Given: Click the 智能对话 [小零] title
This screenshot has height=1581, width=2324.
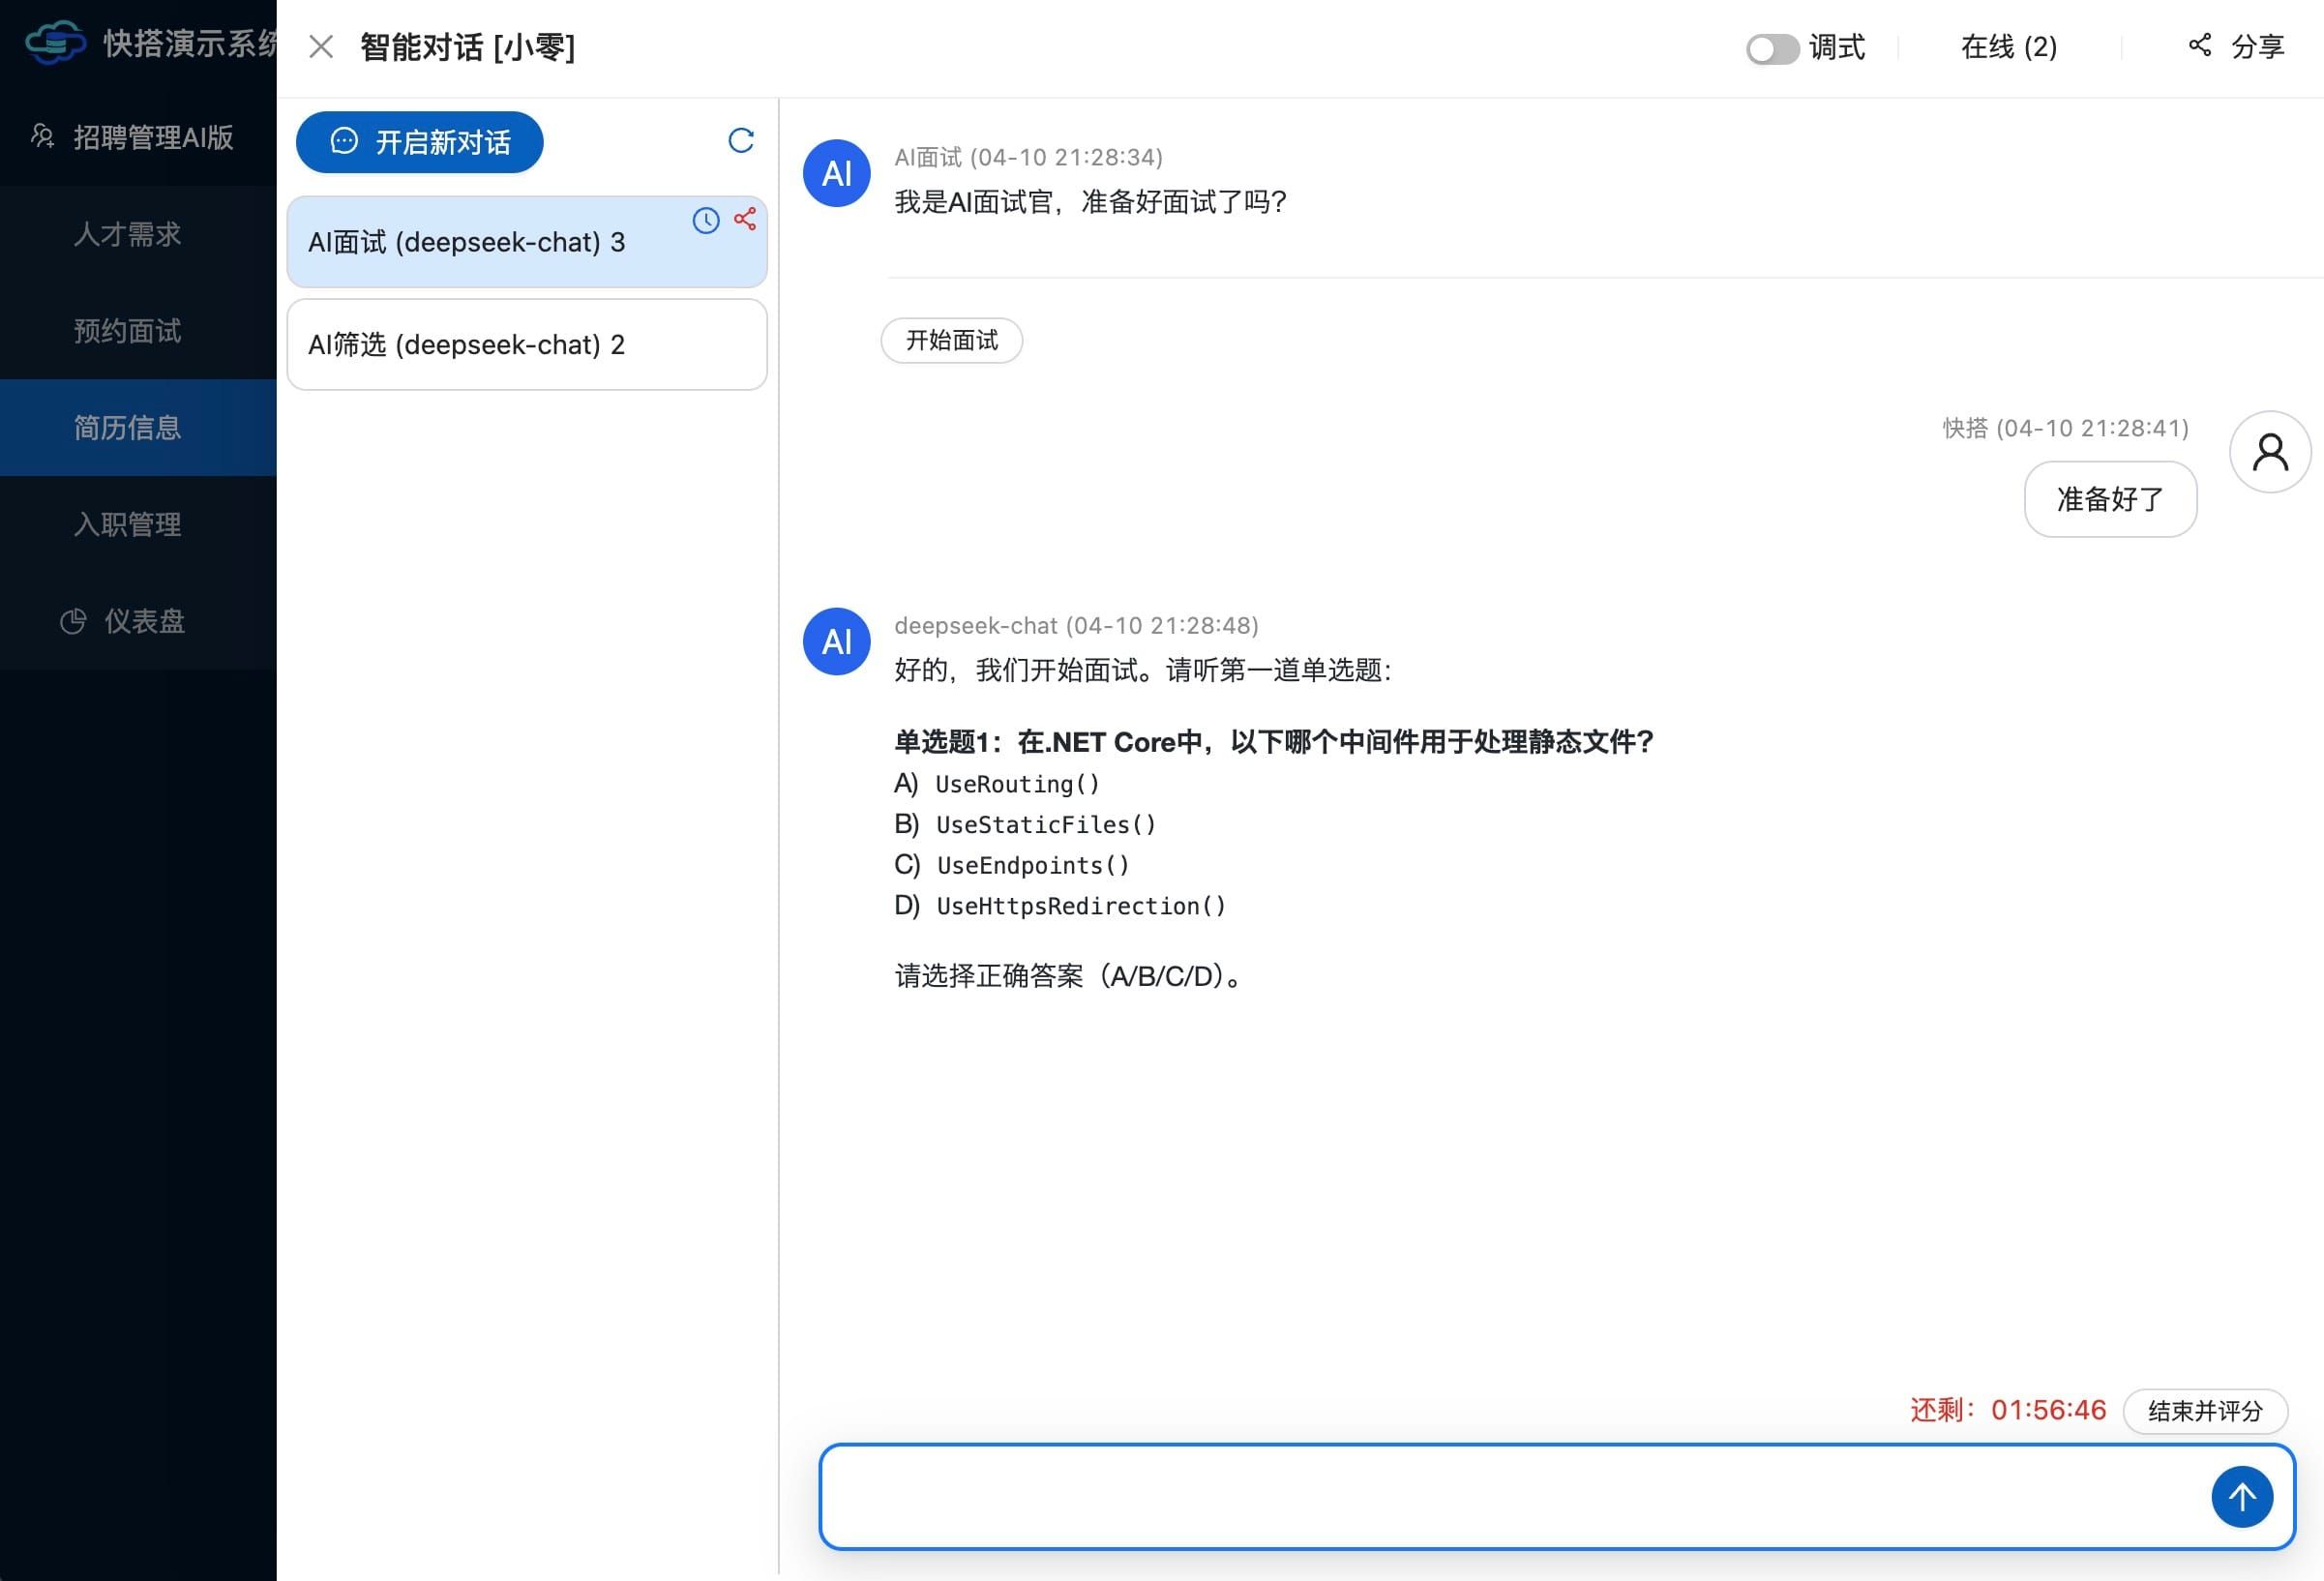Looking at the screenshot, I should 467,47.
